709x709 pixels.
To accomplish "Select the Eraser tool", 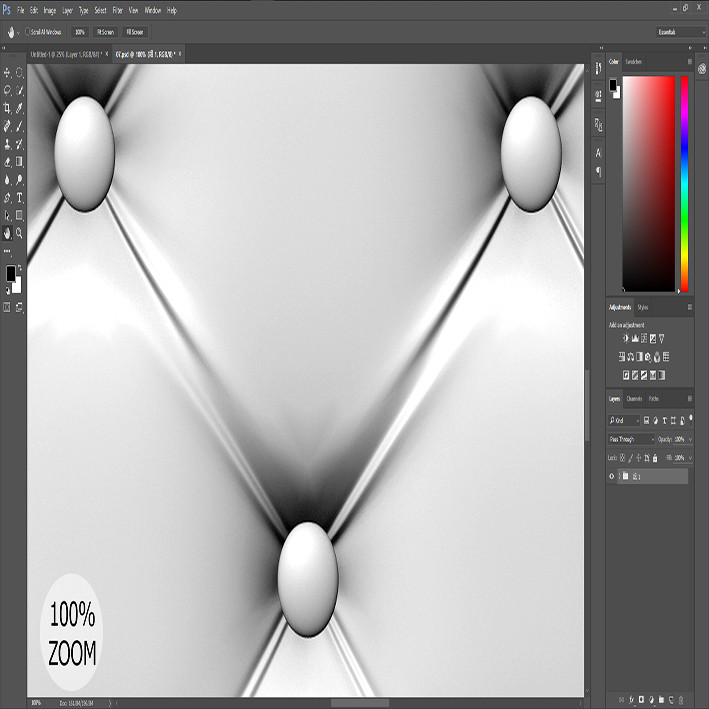I will [x=7, y=162].
